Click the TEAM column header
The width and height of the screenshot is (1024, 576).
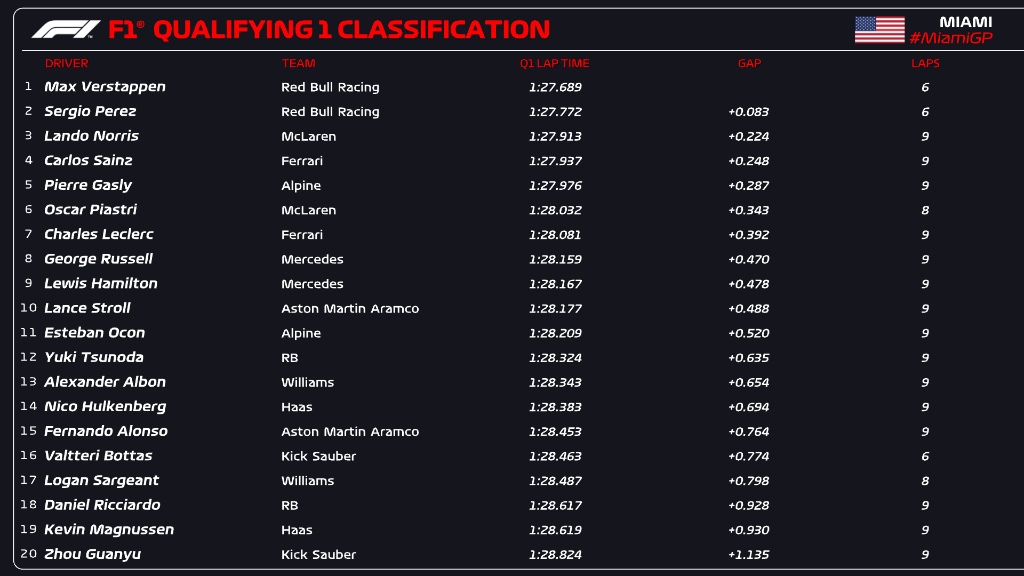tap(298, 63)
